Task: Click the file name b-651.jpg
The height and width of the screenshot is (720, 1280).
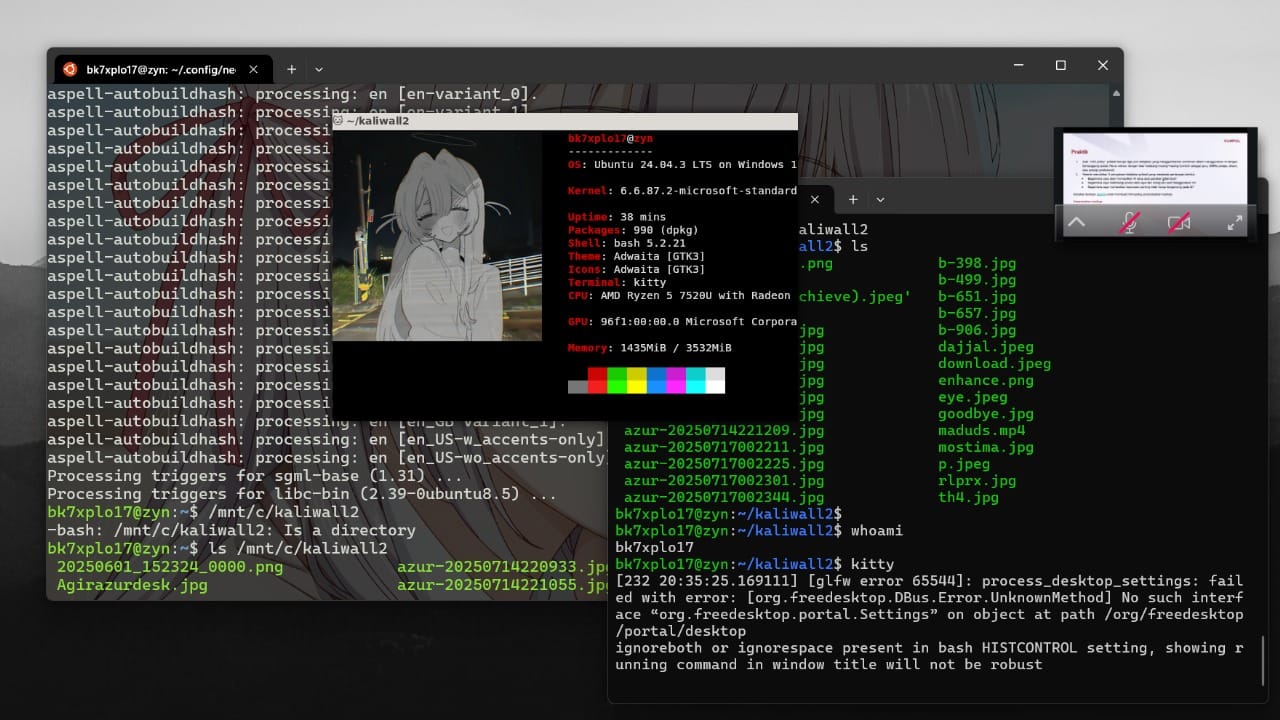Action: point(977,297)
